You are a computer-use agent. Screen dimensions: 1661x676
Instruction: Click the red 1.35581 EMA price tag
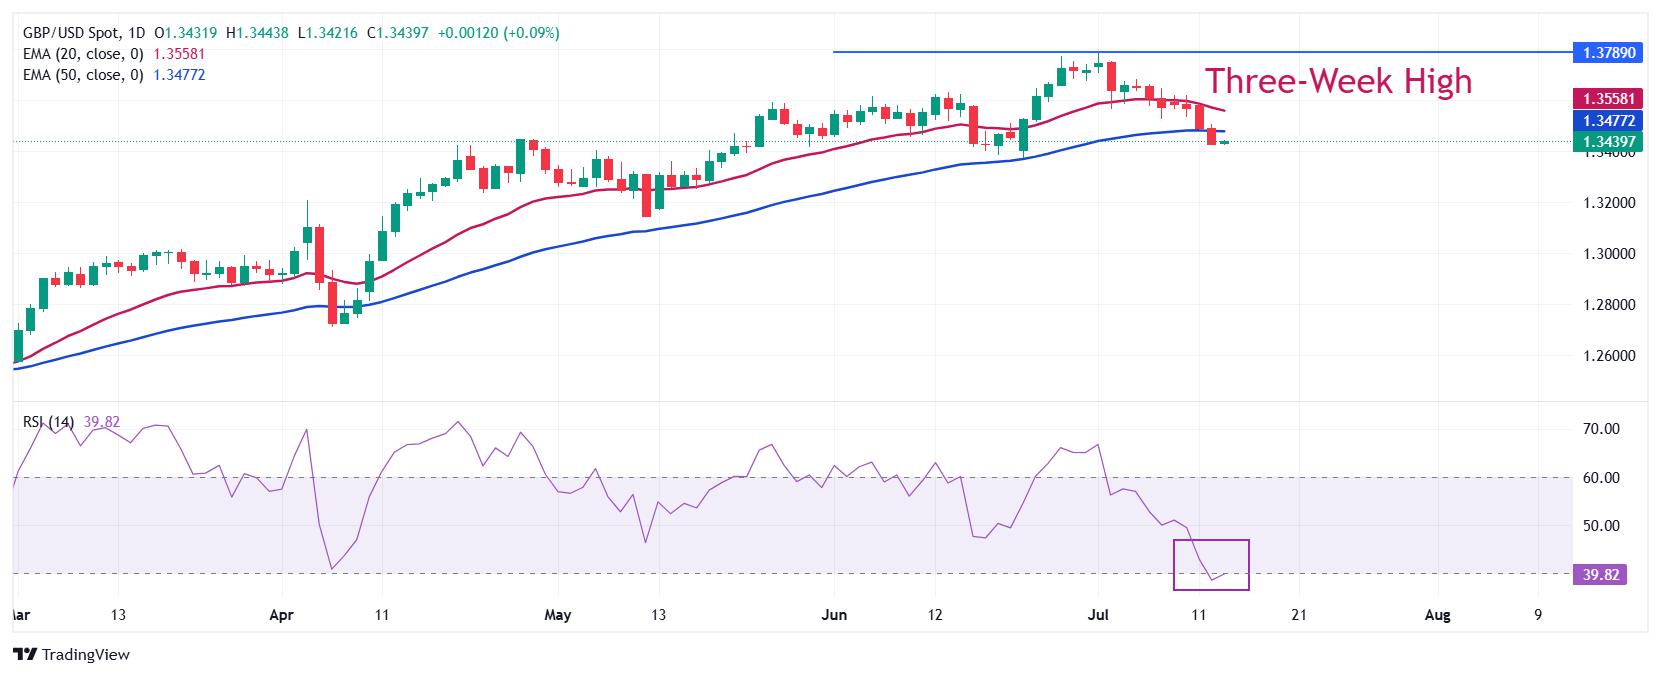click(1607, 98)
